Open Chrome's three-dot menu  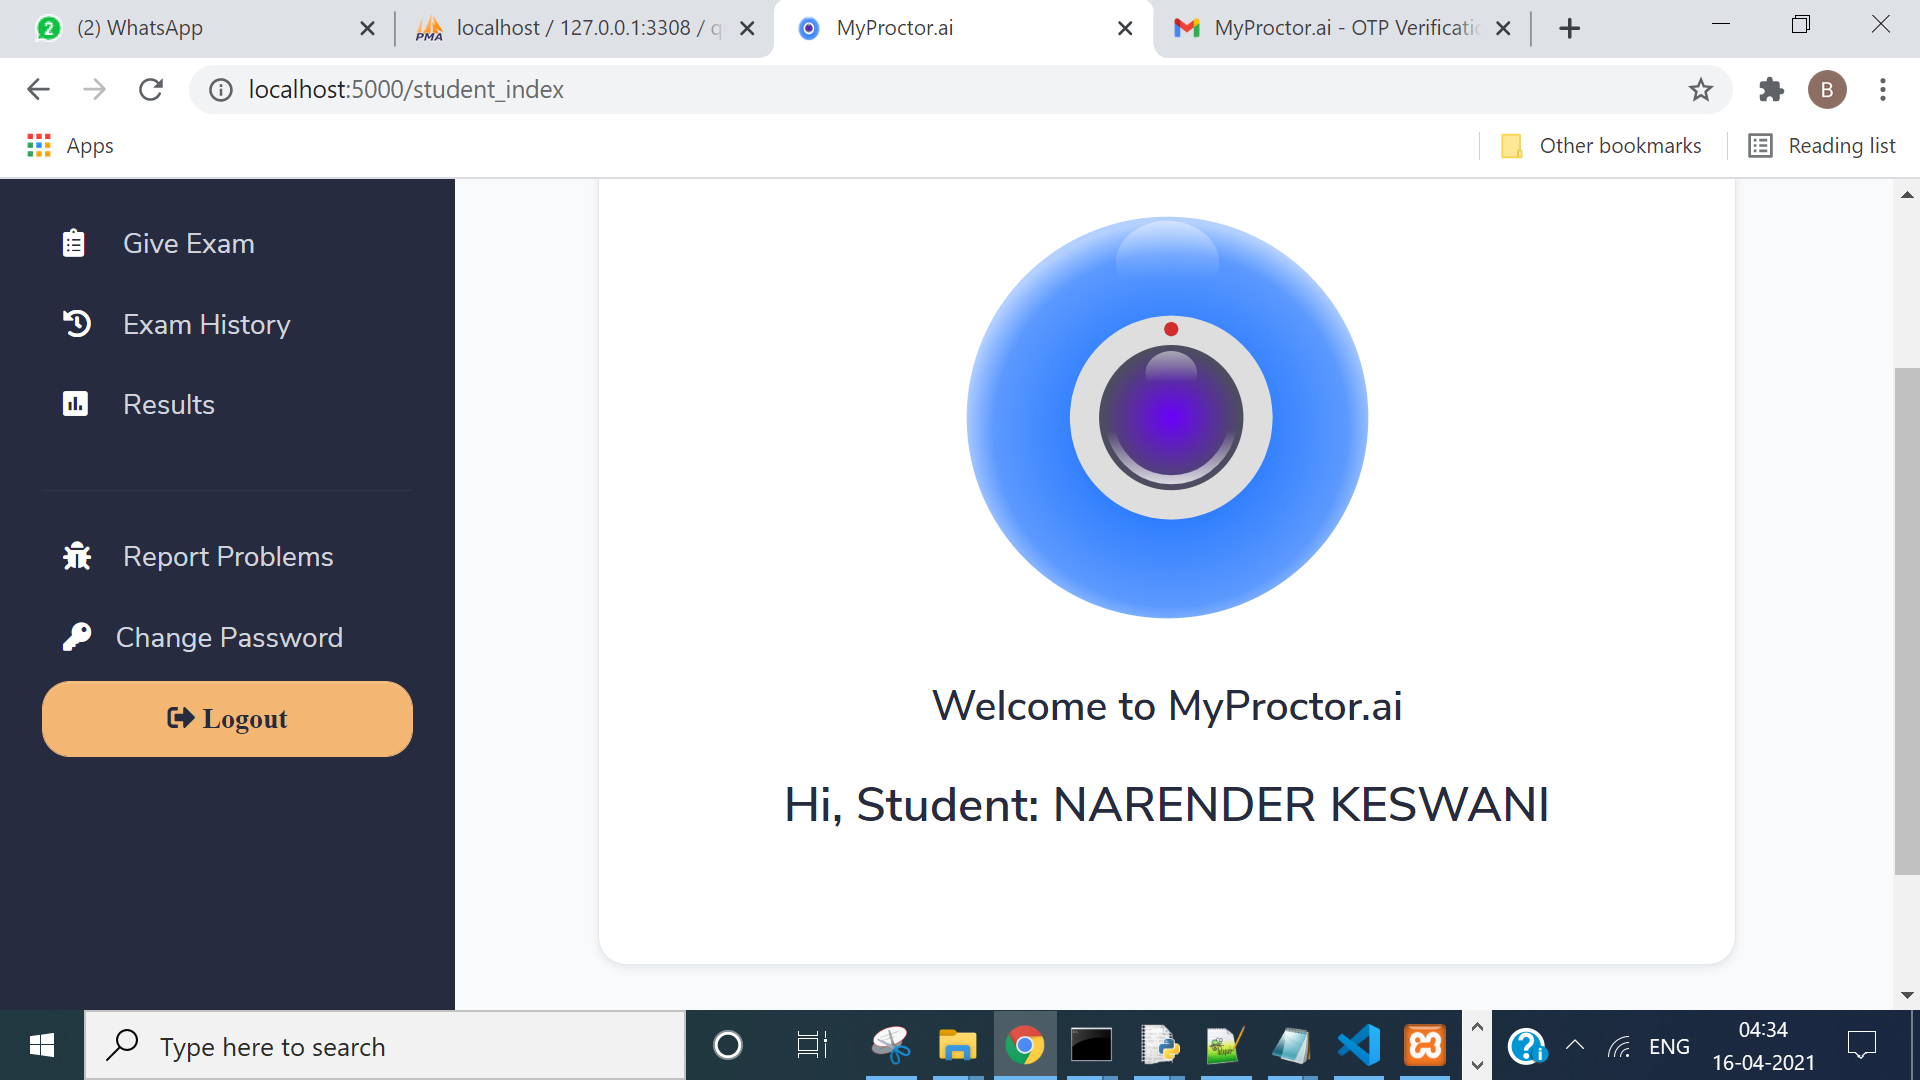click(1883, 90)
